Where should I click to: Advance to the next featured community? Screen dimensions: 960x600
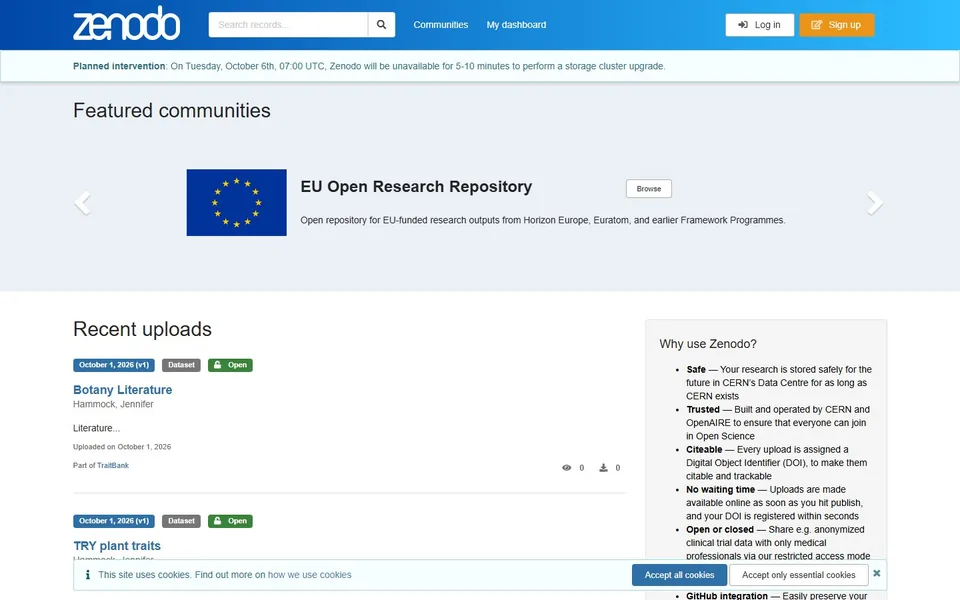pos(875,203)
